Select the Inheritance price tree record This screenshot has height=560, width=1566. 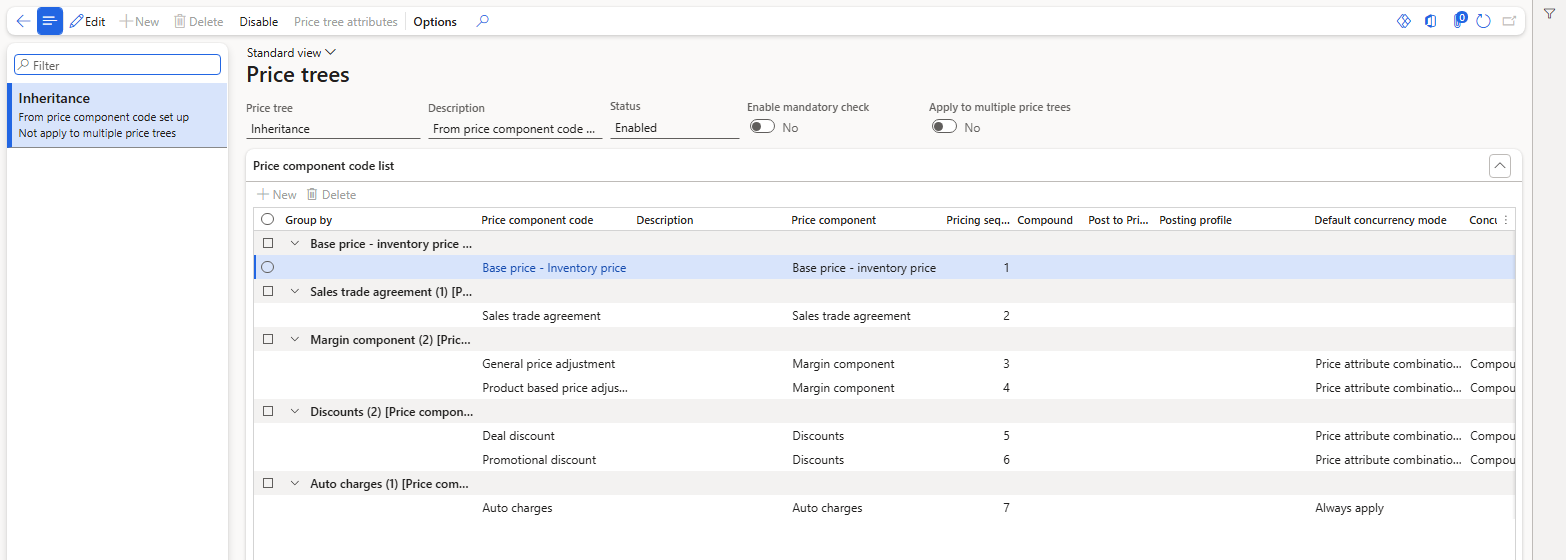point(117,115)
